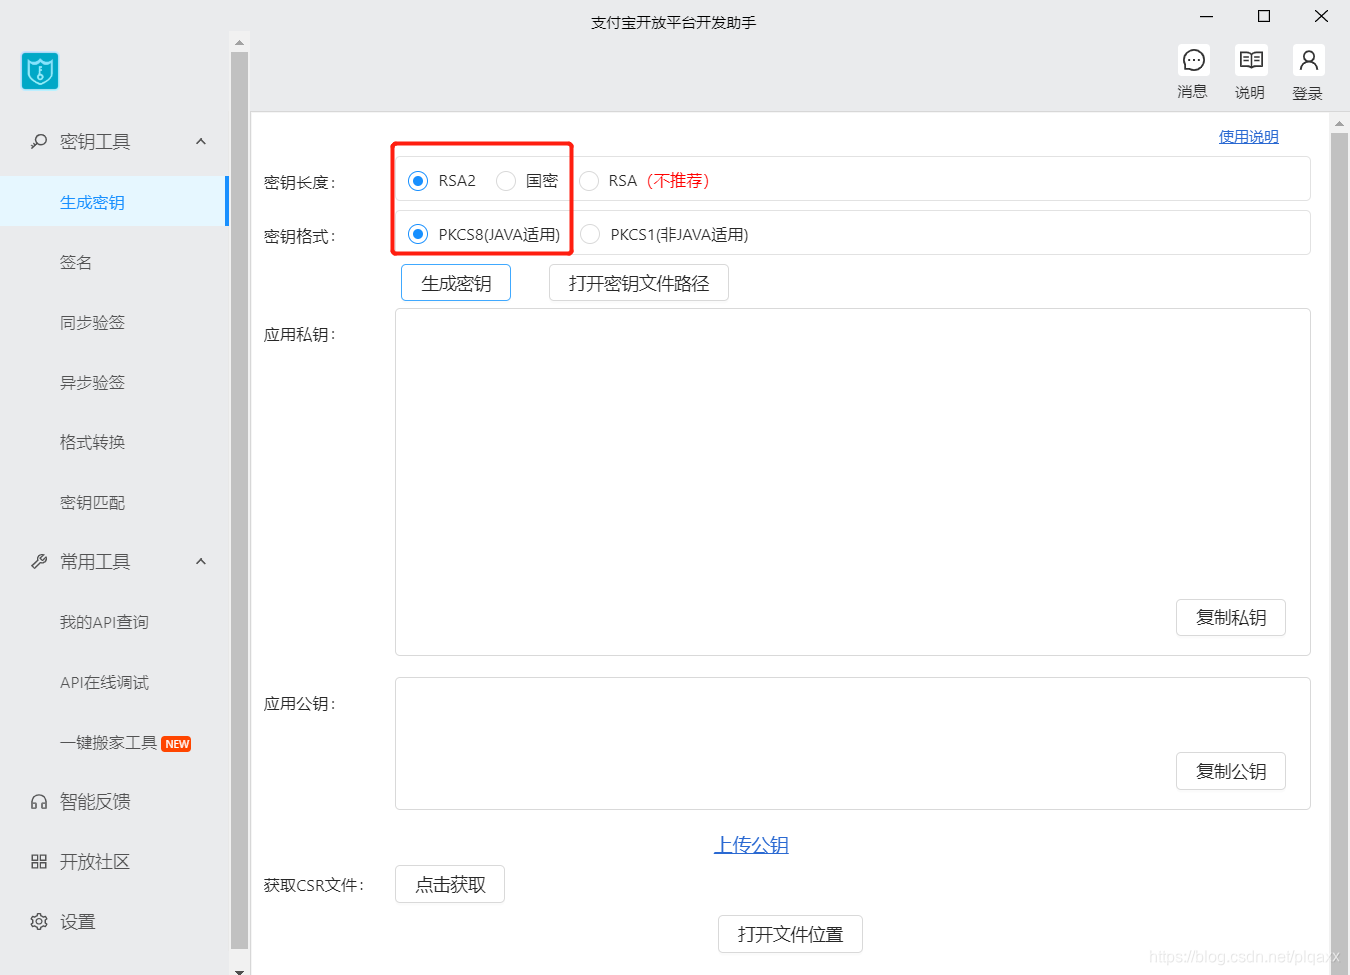Choose PKCS8(JAVA适用) key format
1350x975 pixels.
coord(418,234)
